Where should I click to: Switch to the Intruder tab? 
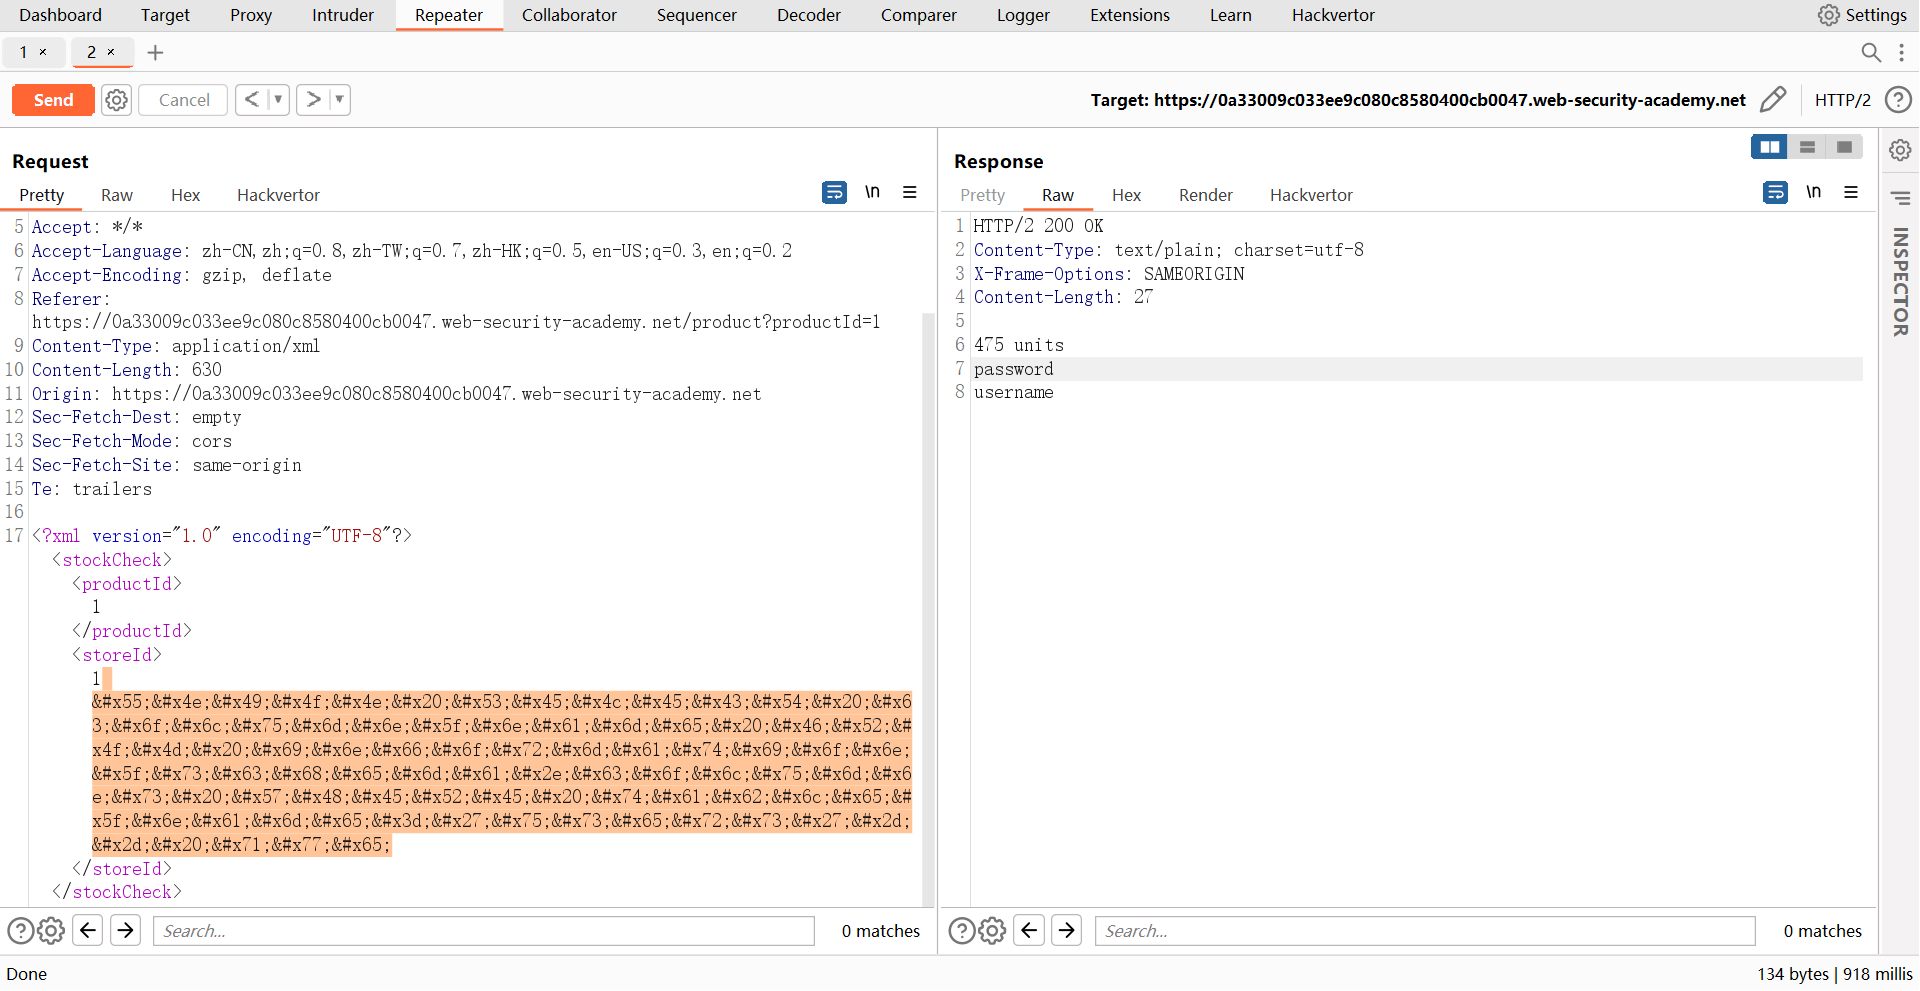tap(342, 15)
